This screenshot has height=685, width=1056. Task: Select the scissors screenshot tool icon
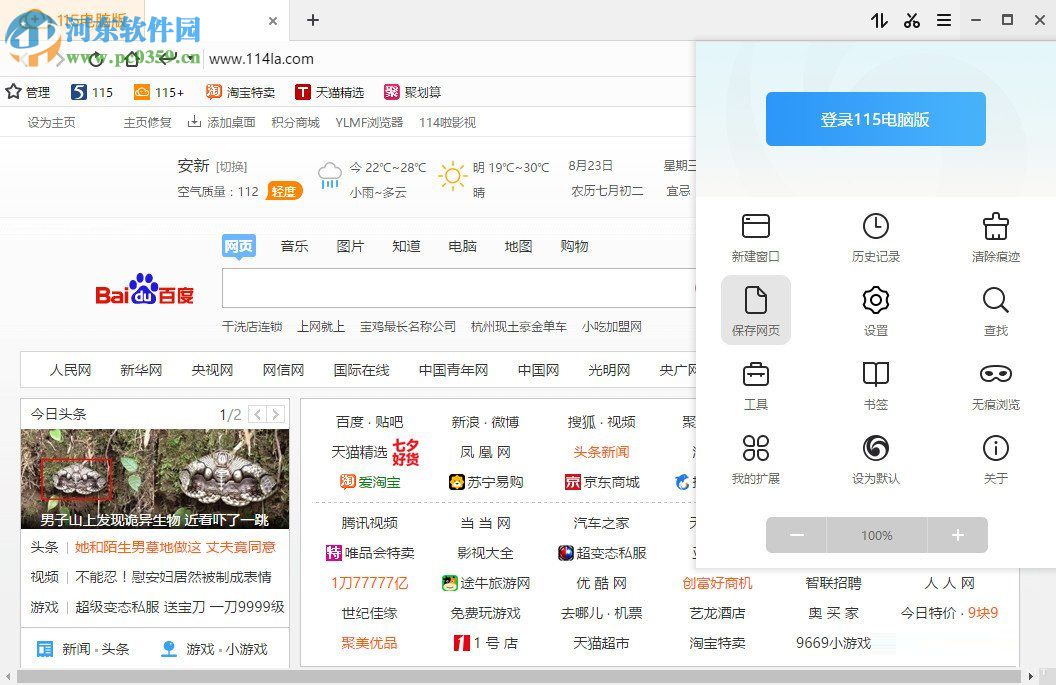pos(911,20)
